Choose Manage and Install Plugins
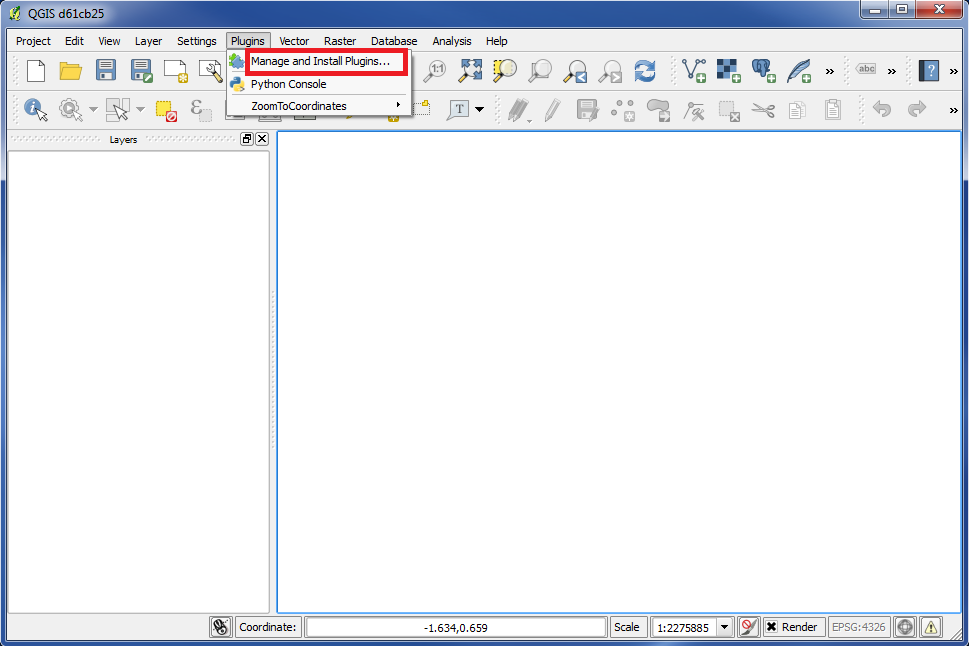This screenshot has height=646, width=969. coord(320,61)
